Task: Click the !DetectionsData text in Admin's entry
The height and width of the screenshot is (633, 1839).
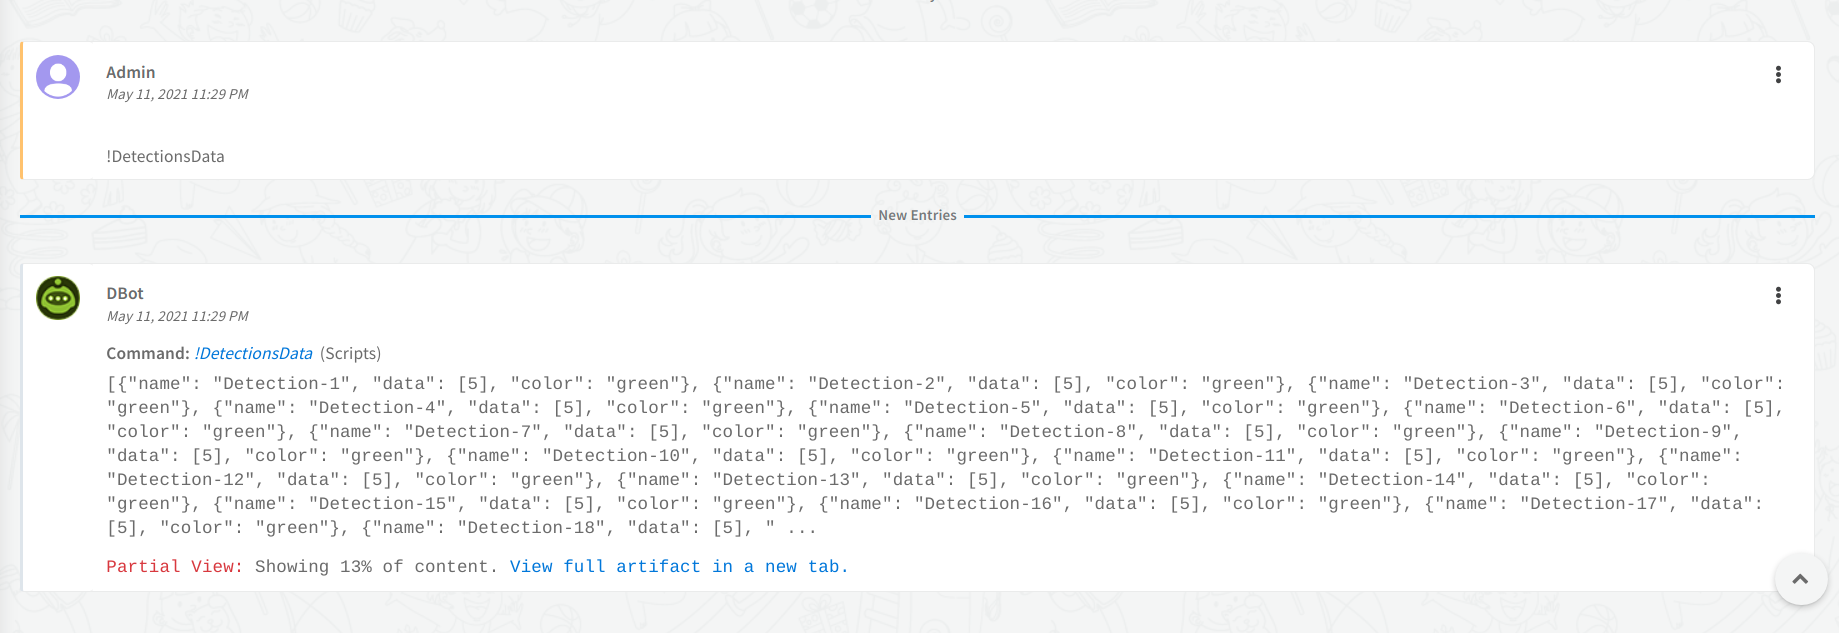Action: (166, 157)
